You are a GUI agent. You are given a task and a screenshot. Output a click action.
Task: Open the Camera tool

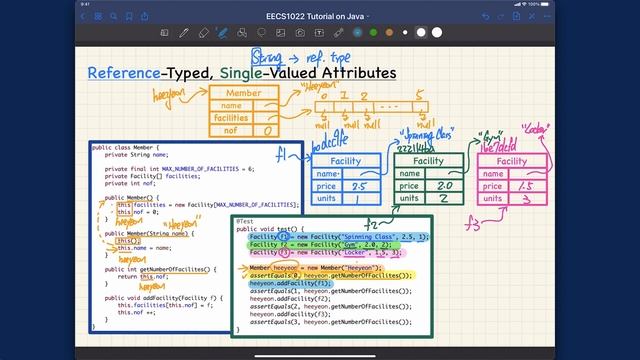(x=300, y=33)
